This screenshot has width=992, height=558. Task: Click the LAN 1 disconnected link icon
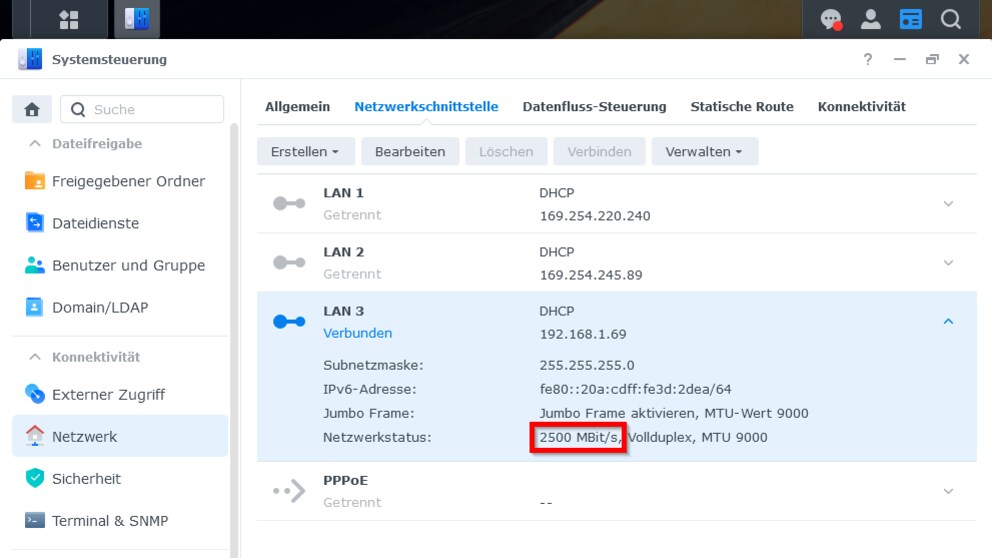(289, 204)
